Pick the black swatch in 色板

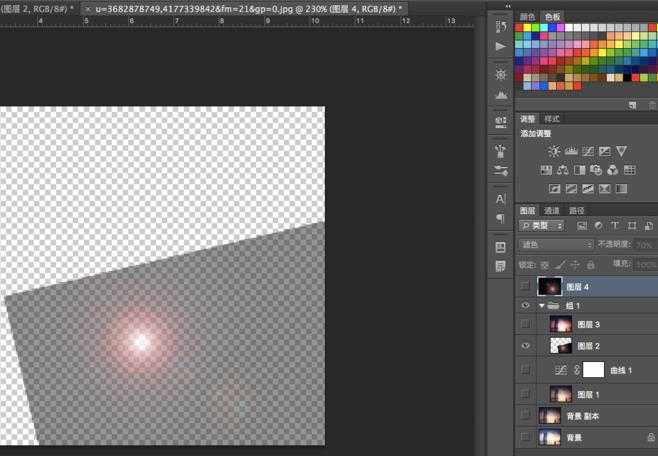627,77
